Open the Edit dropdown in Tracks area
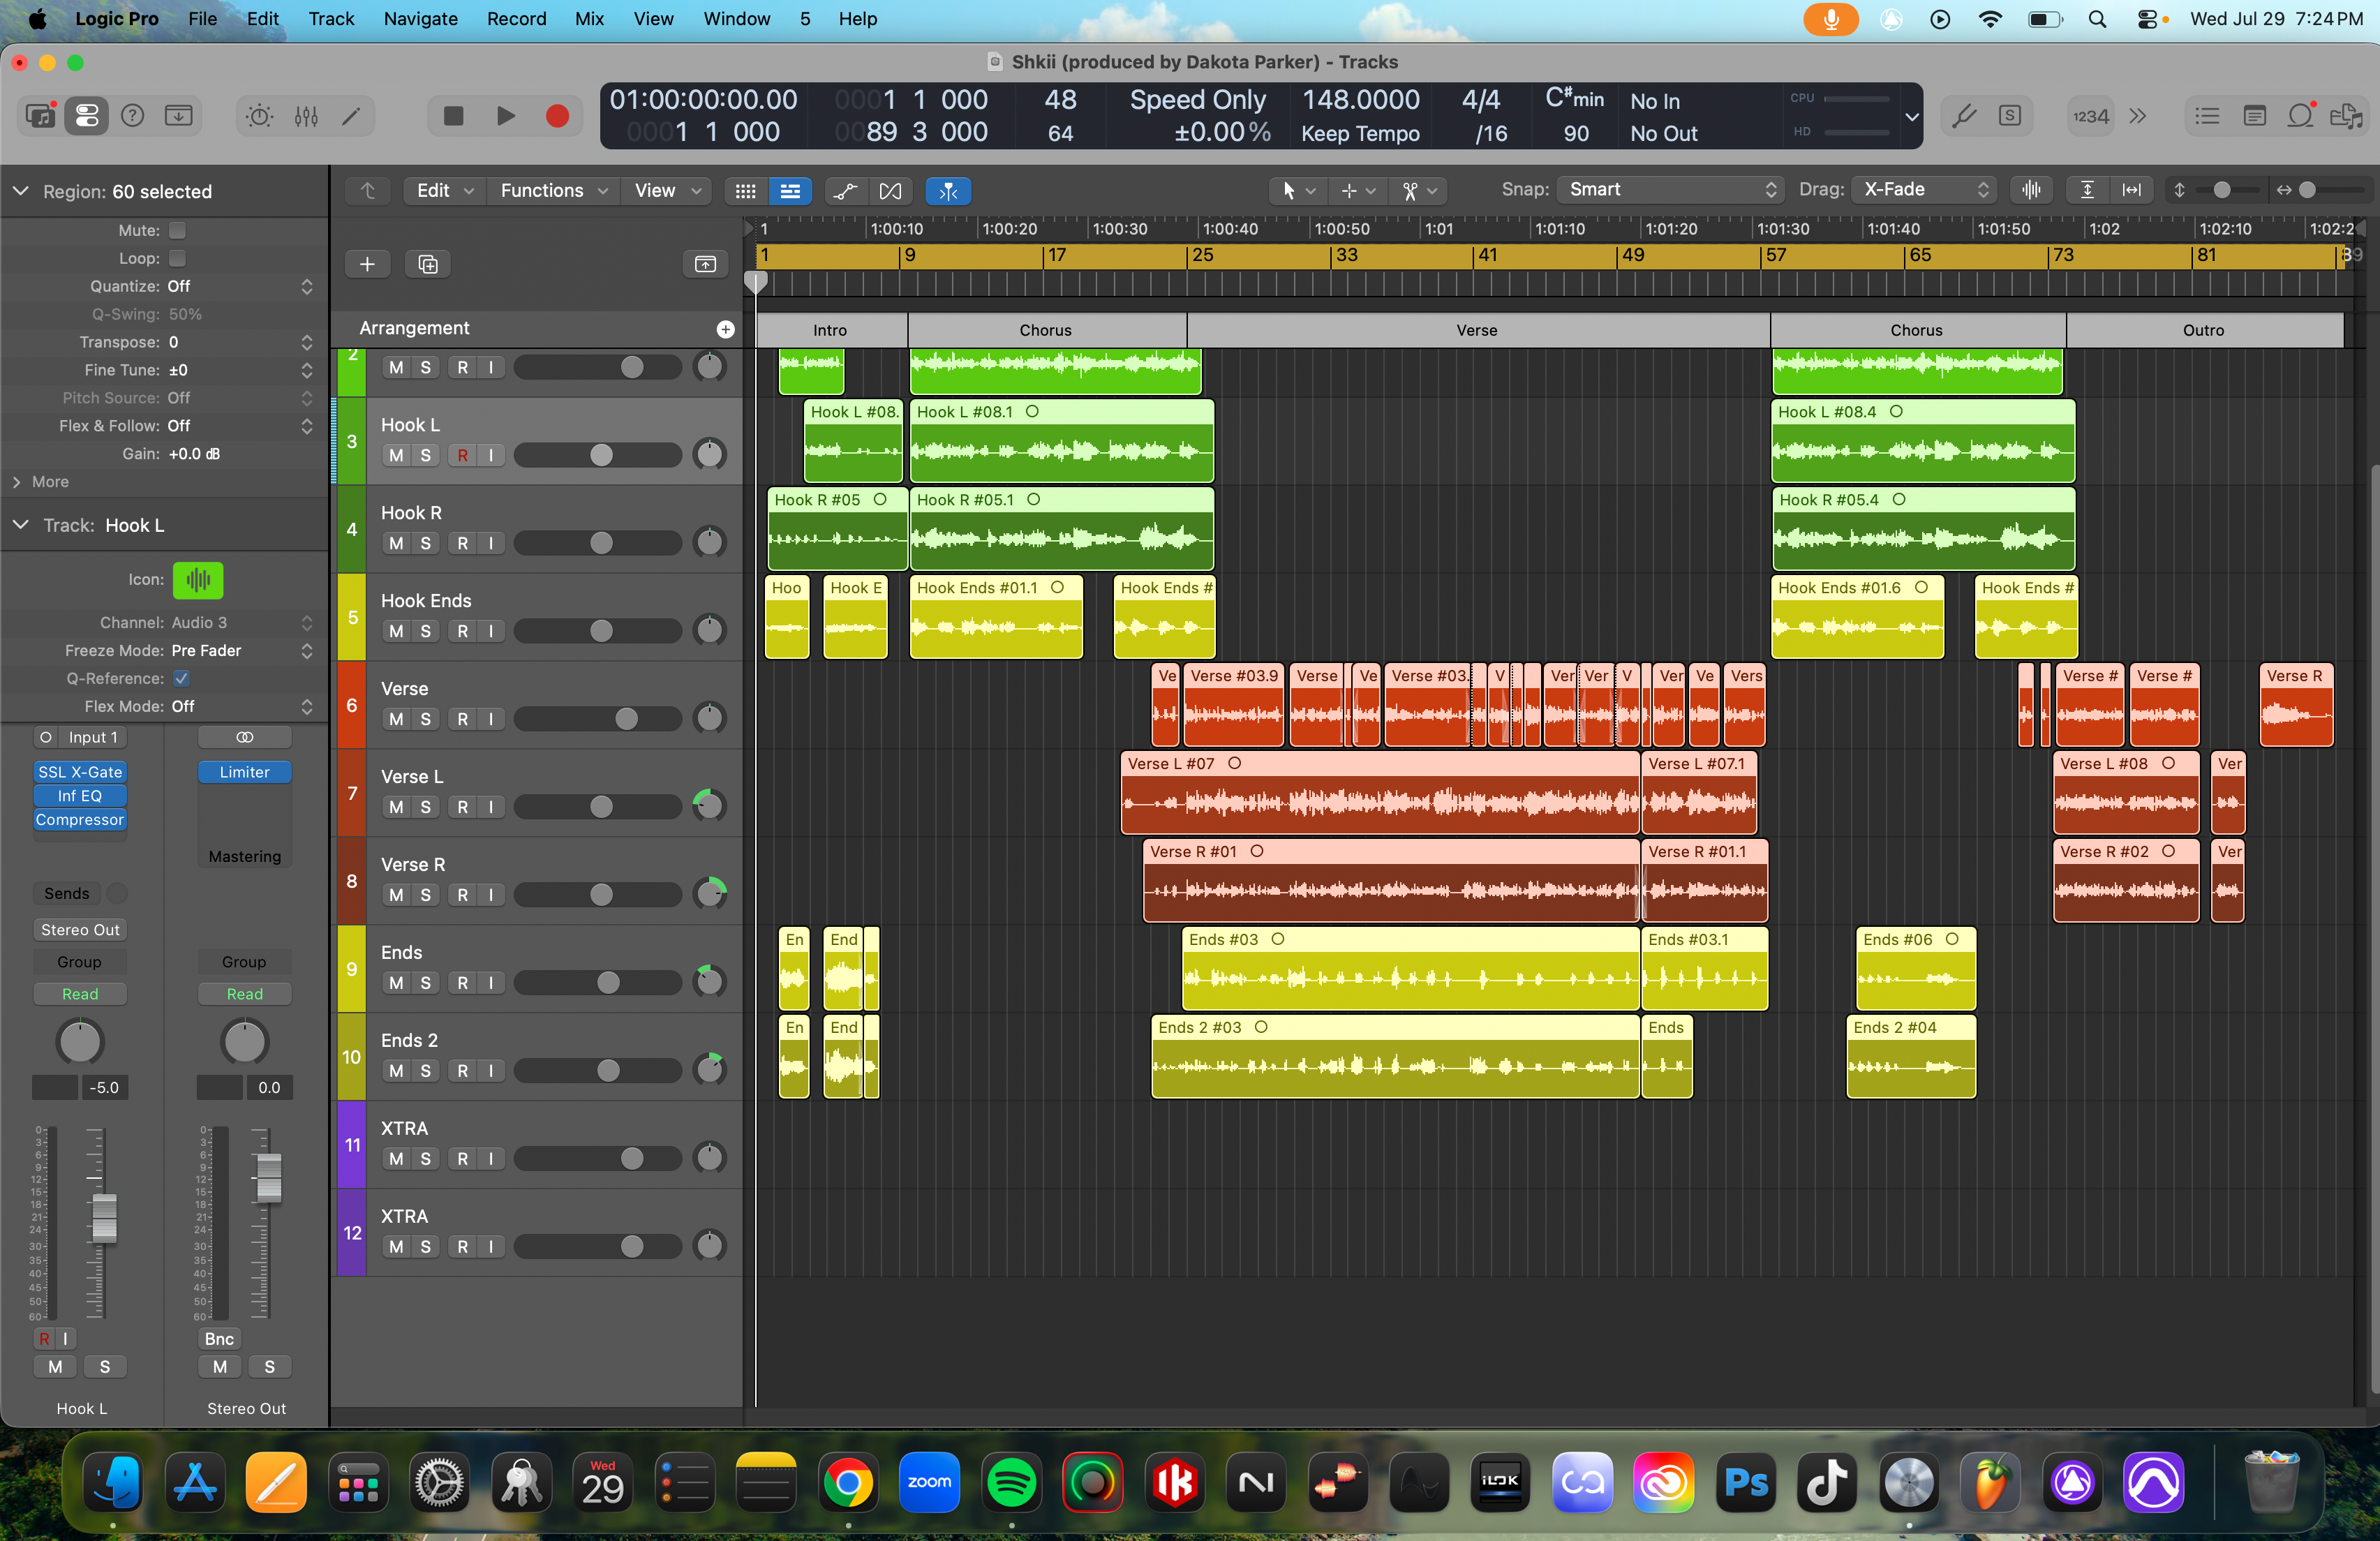This screenshot has width=2380, height=1541. [x=444, y=191]
